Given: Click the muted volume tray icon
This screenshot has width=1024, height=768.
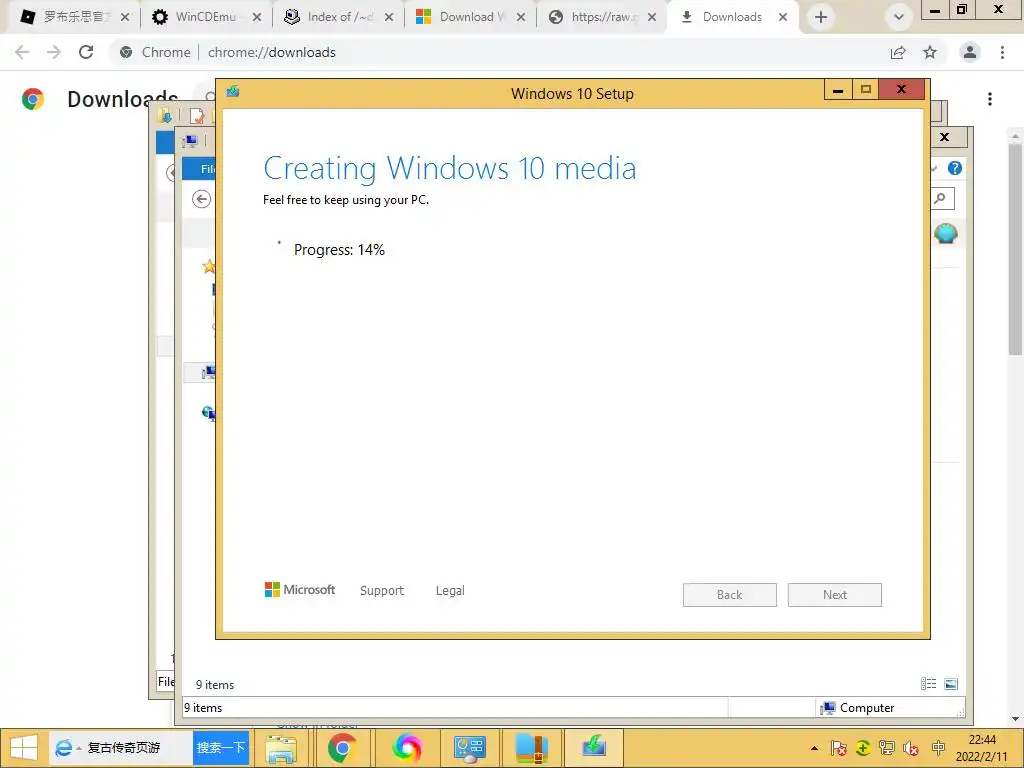Looking at the screenshot, I should (x=911, y=748).
